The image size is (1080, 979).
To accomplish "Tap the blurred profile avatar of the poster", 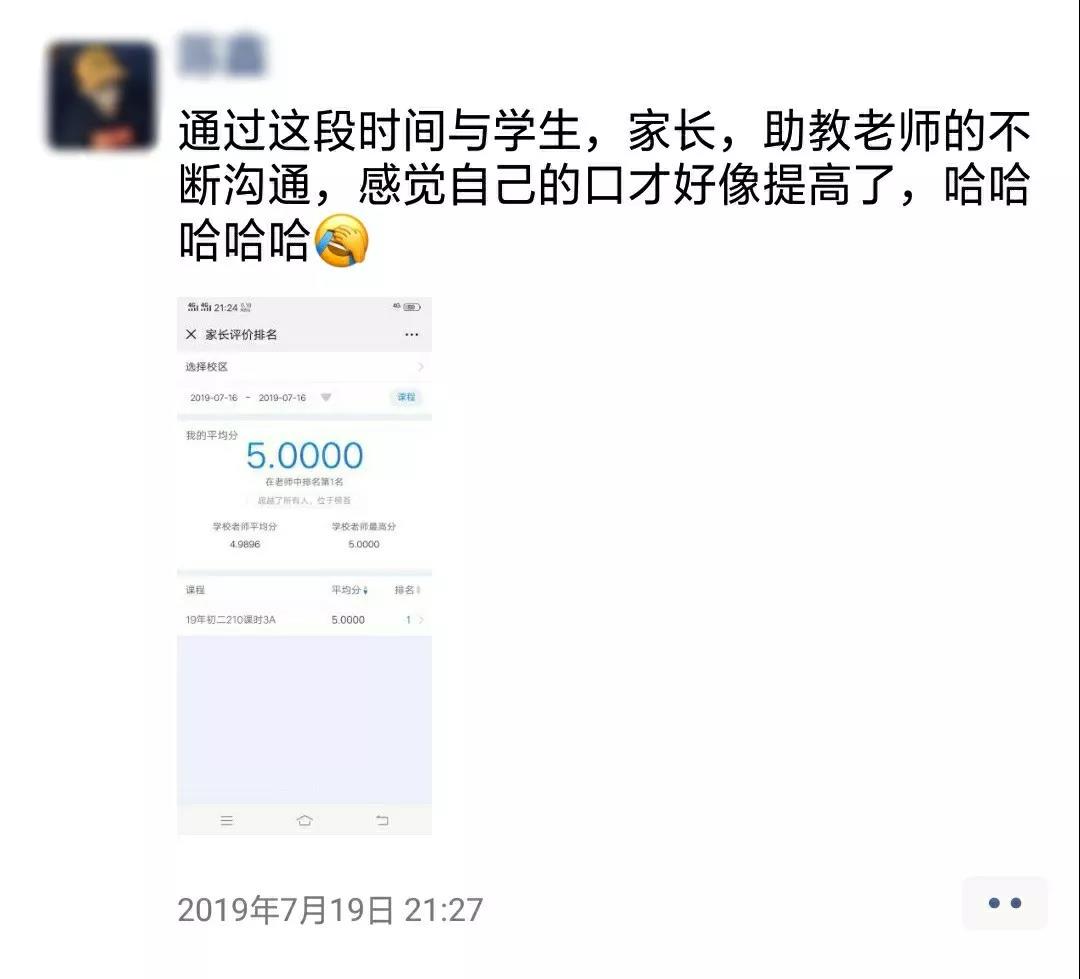I will [101, 95].
